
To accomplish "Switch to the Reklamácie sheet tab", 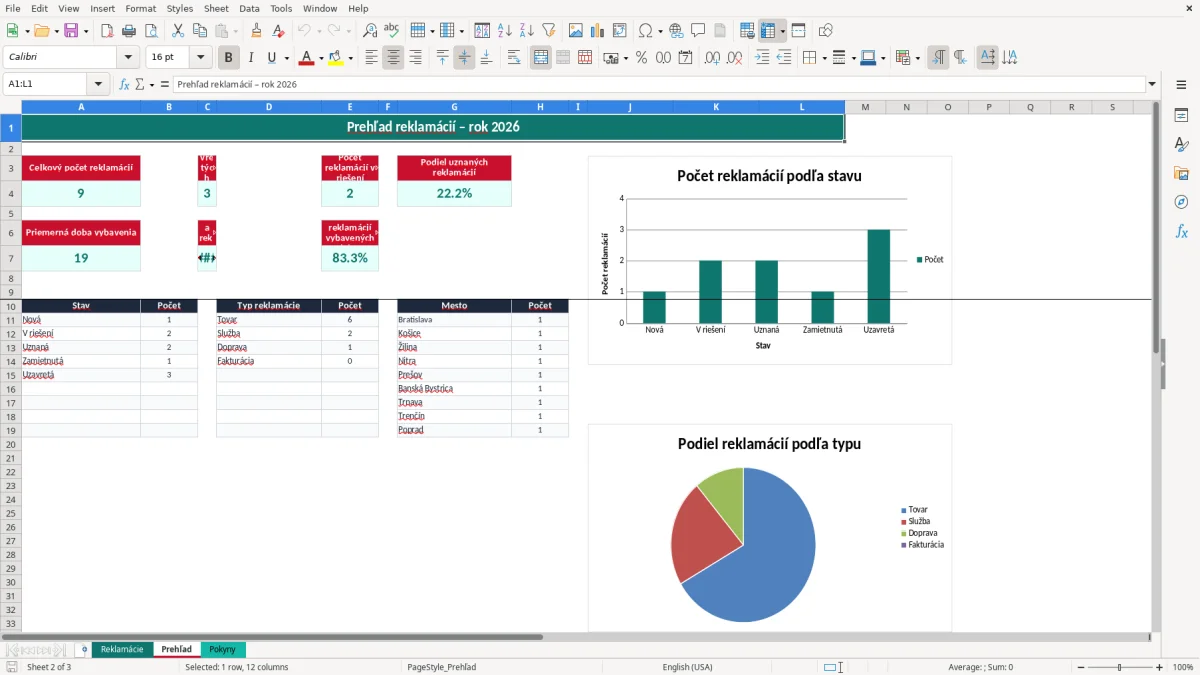I will [122, 650].
